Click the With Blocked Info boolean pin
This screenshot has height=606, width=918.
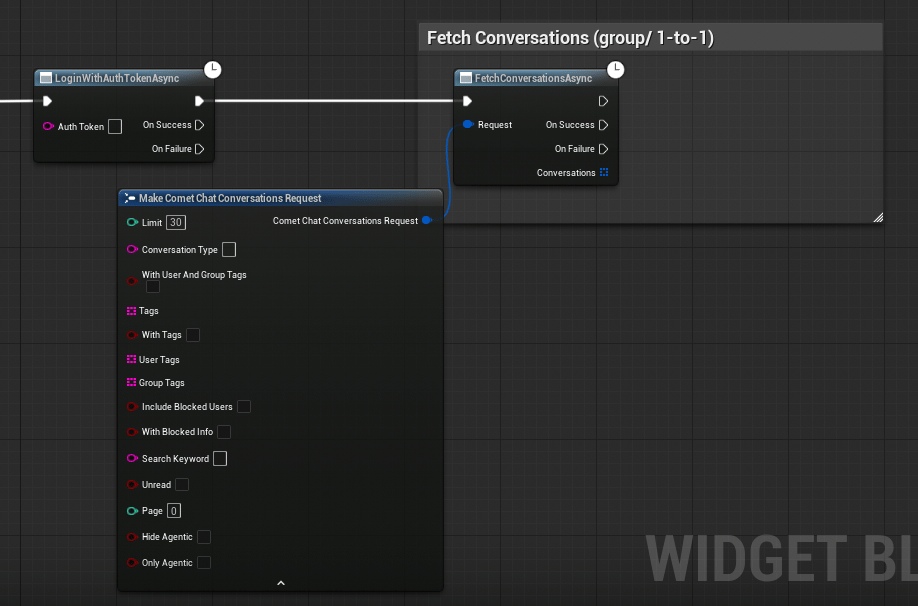[132, 432]
